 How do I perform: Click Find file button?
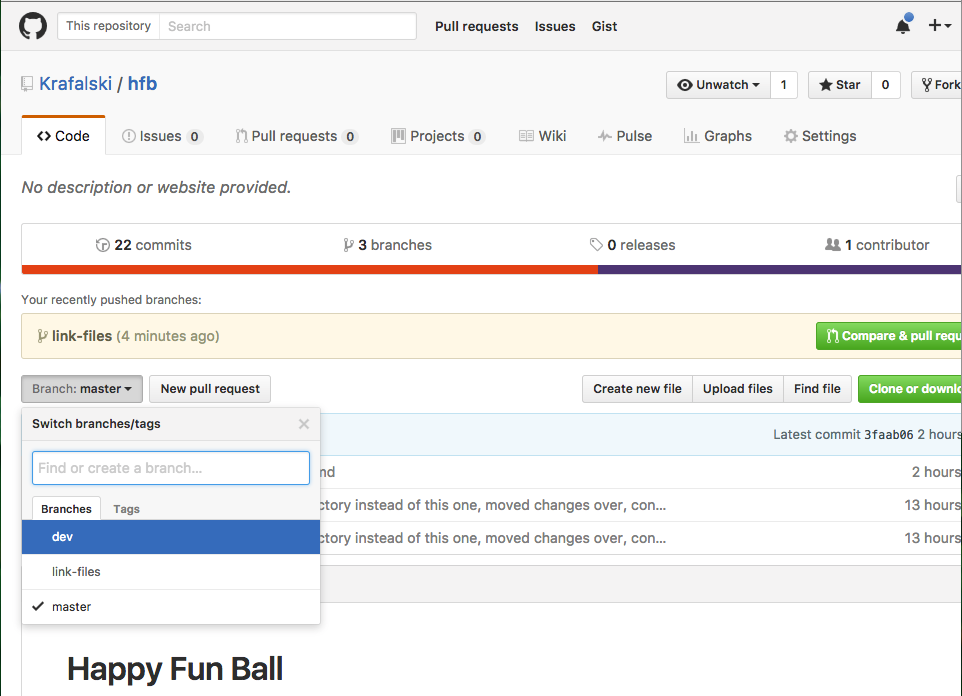817,389
